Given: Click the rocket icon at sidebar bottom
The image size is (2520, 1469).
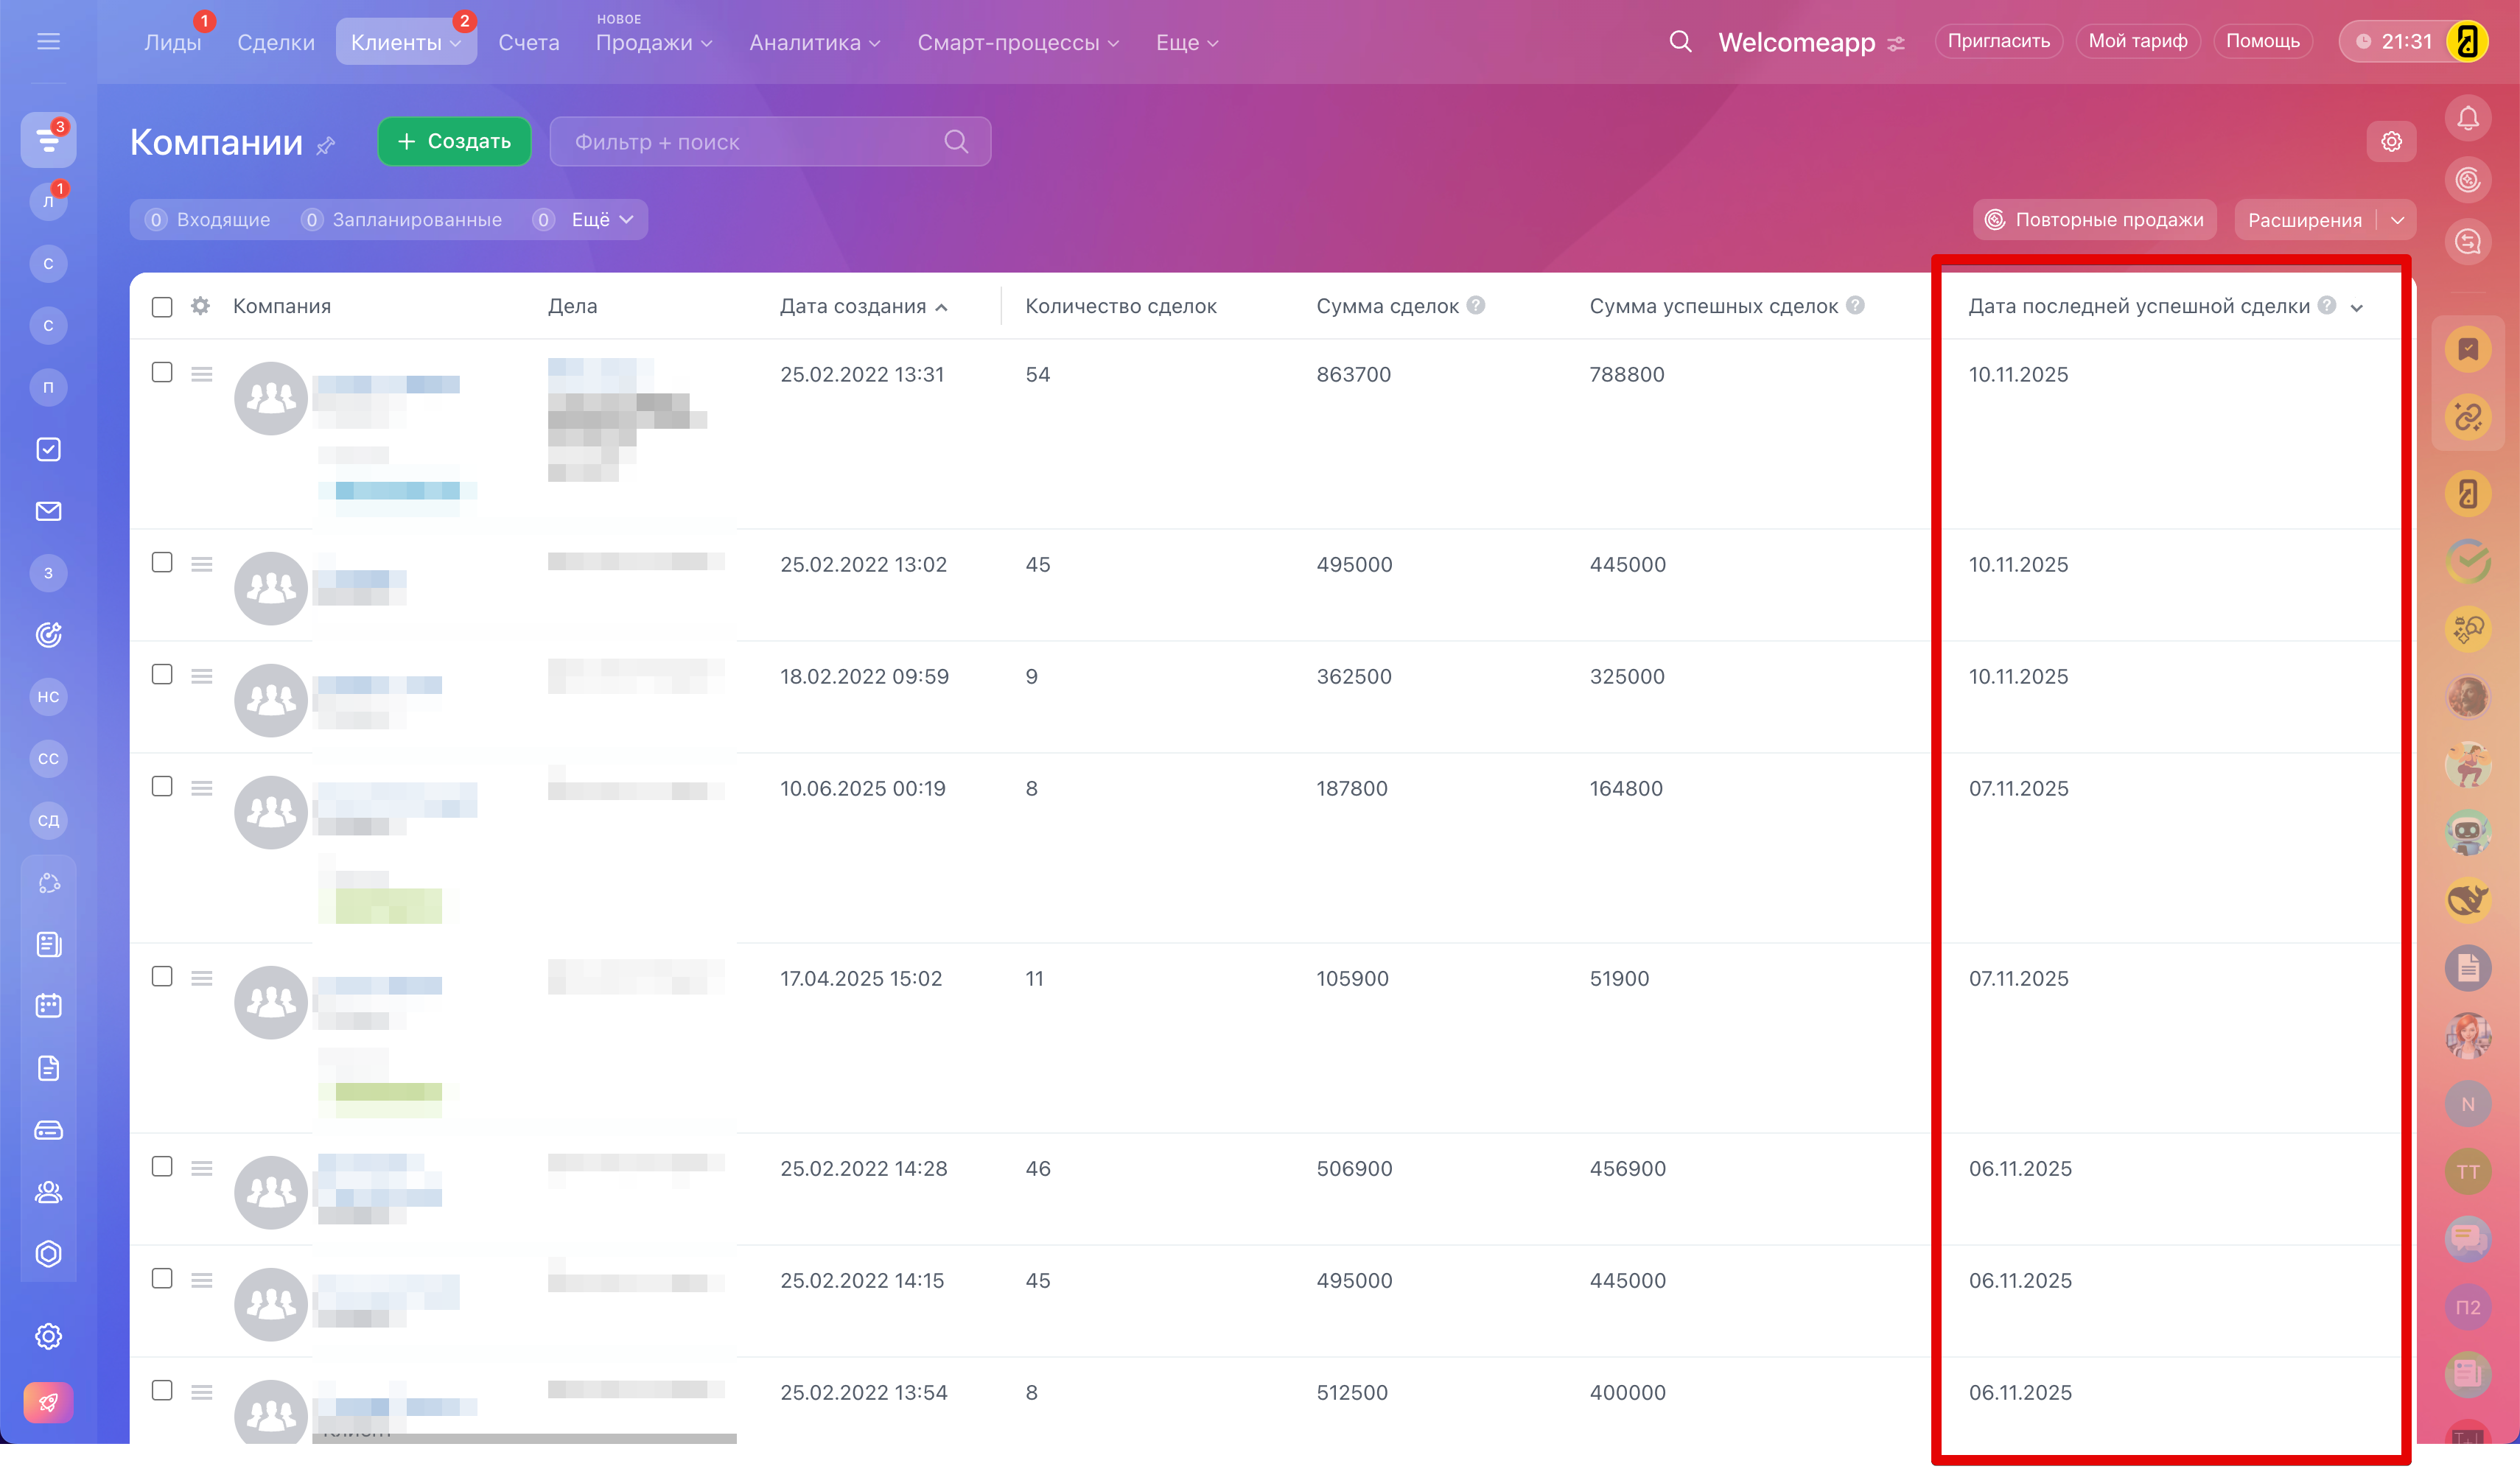Looking at the screenshot, I should (x=48, y=1402).
